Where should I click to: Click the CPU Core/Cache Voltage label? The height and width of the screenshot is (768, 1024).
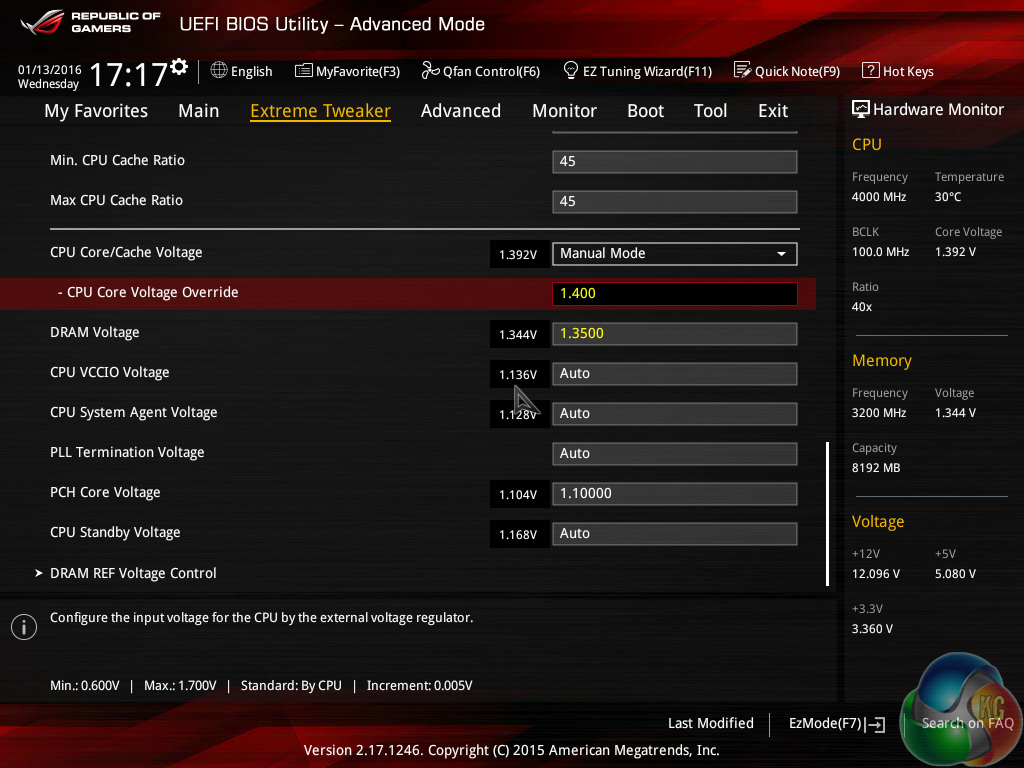coord(126,252)
